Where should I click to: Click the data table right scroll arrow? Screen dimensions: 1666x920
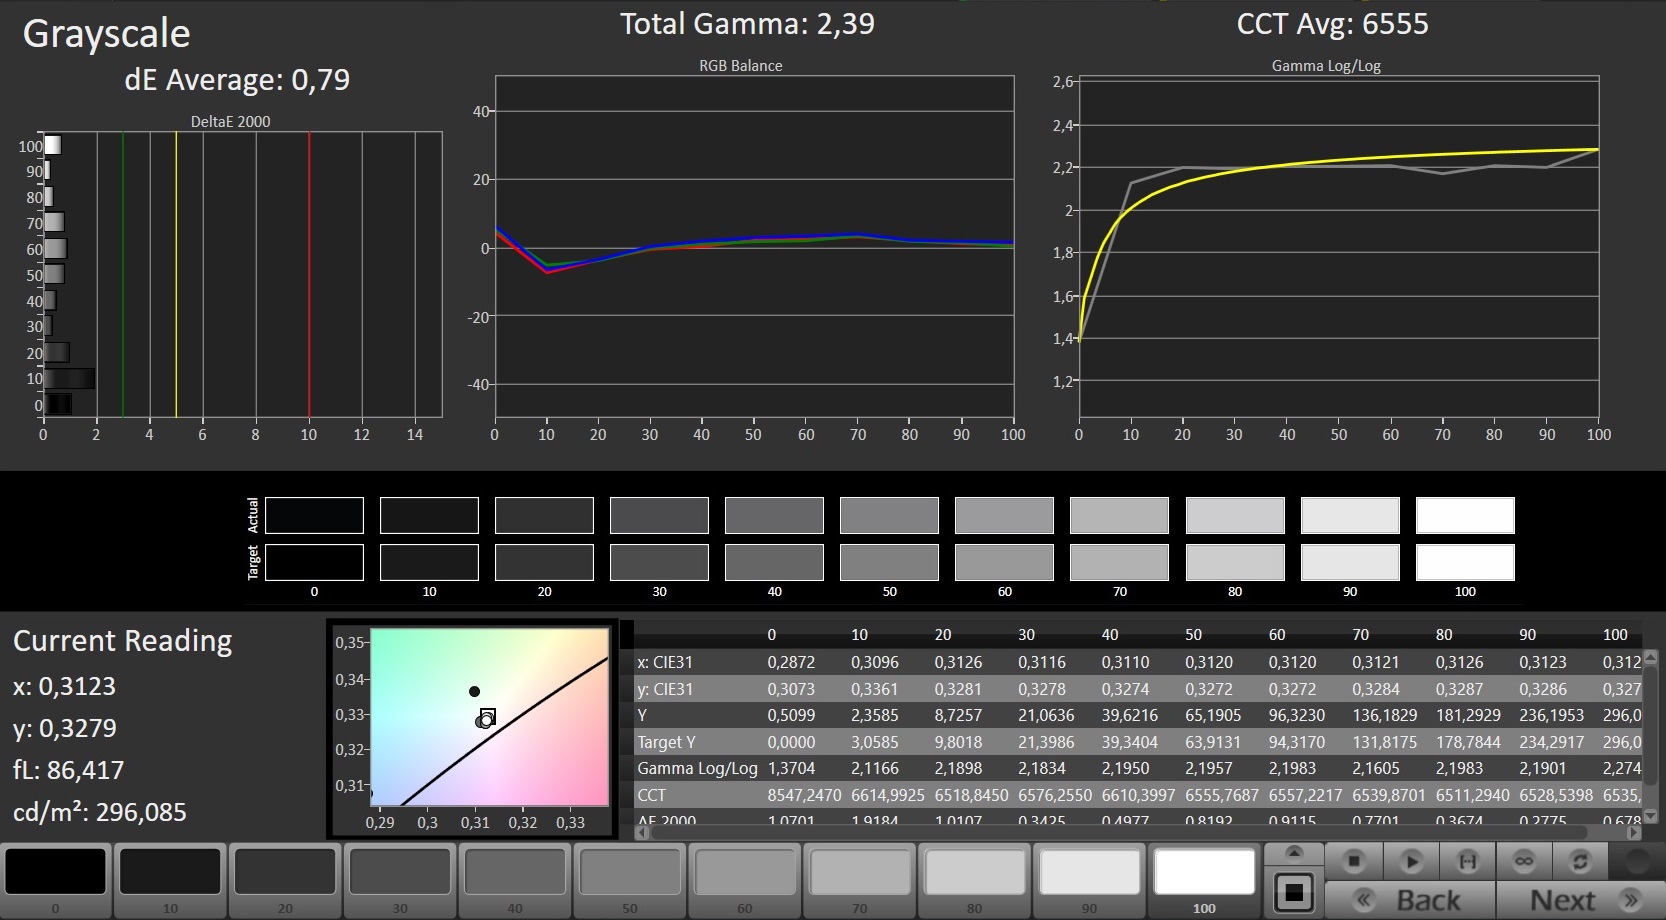click(x=1634, y=832)
